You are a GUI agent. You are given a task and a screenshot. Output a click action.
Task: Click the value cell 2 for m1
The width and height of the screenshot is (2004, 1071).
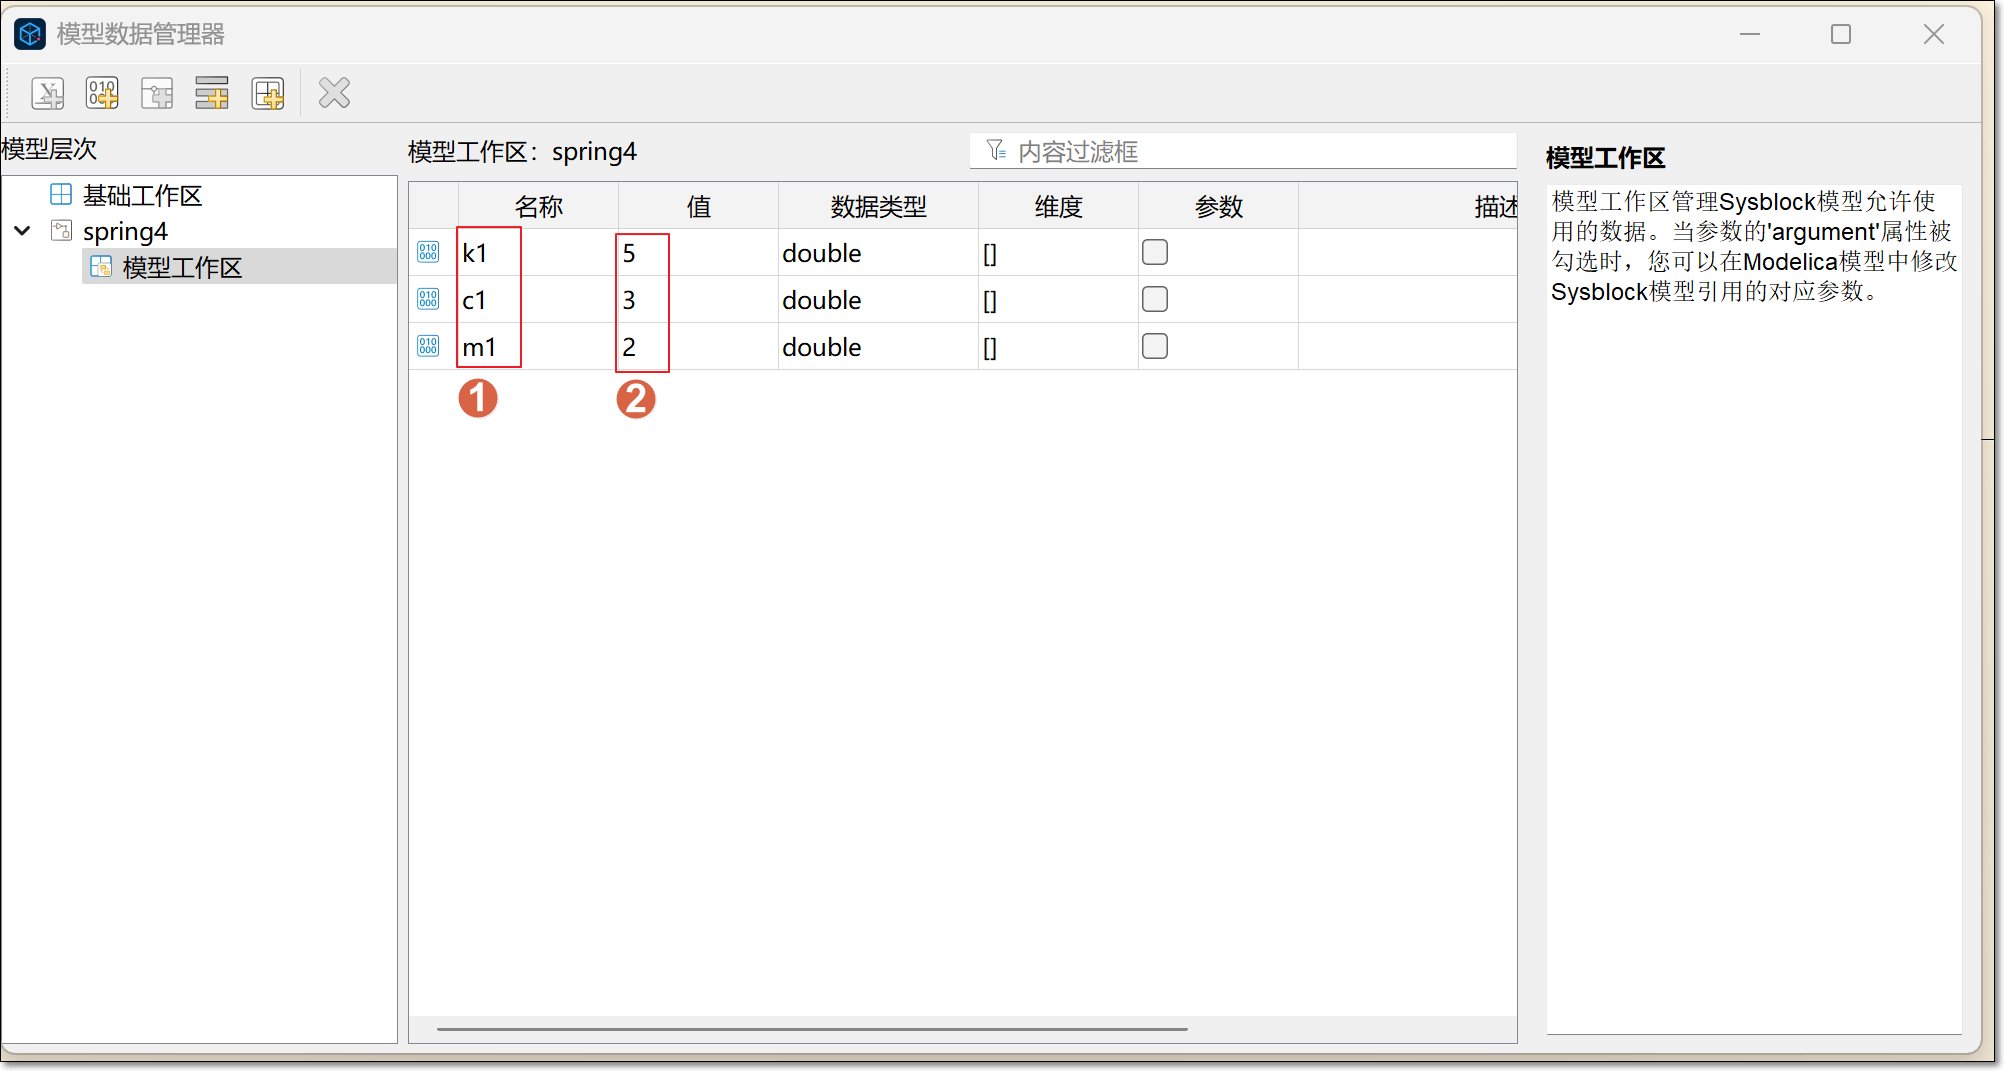click(x=698, y=346)
